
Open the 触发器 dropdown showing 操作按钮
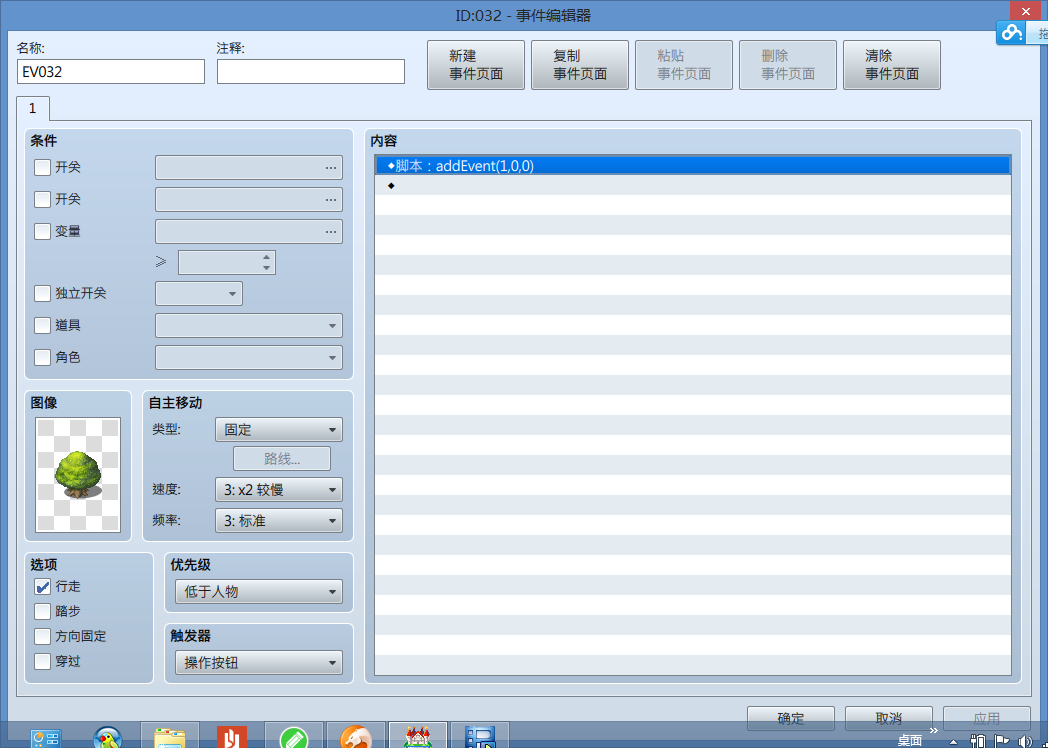[259, 663]
